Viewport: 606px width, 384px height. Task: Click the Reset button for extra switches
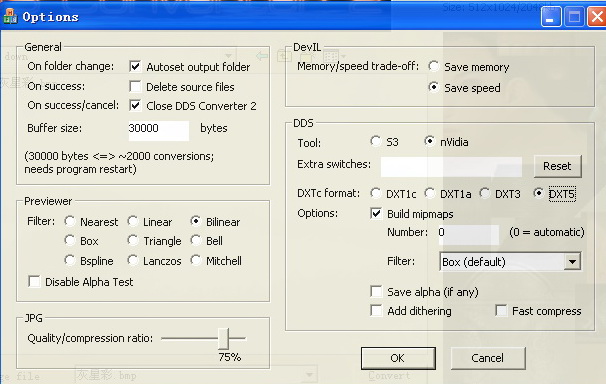(557, 166)
